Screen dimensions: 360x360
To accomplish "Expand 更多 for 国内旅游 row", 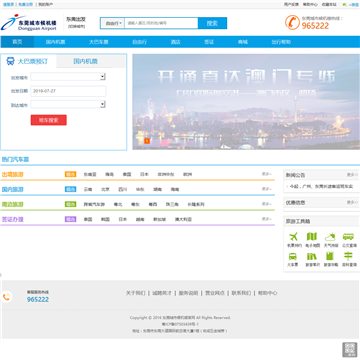I will (267, 189).
